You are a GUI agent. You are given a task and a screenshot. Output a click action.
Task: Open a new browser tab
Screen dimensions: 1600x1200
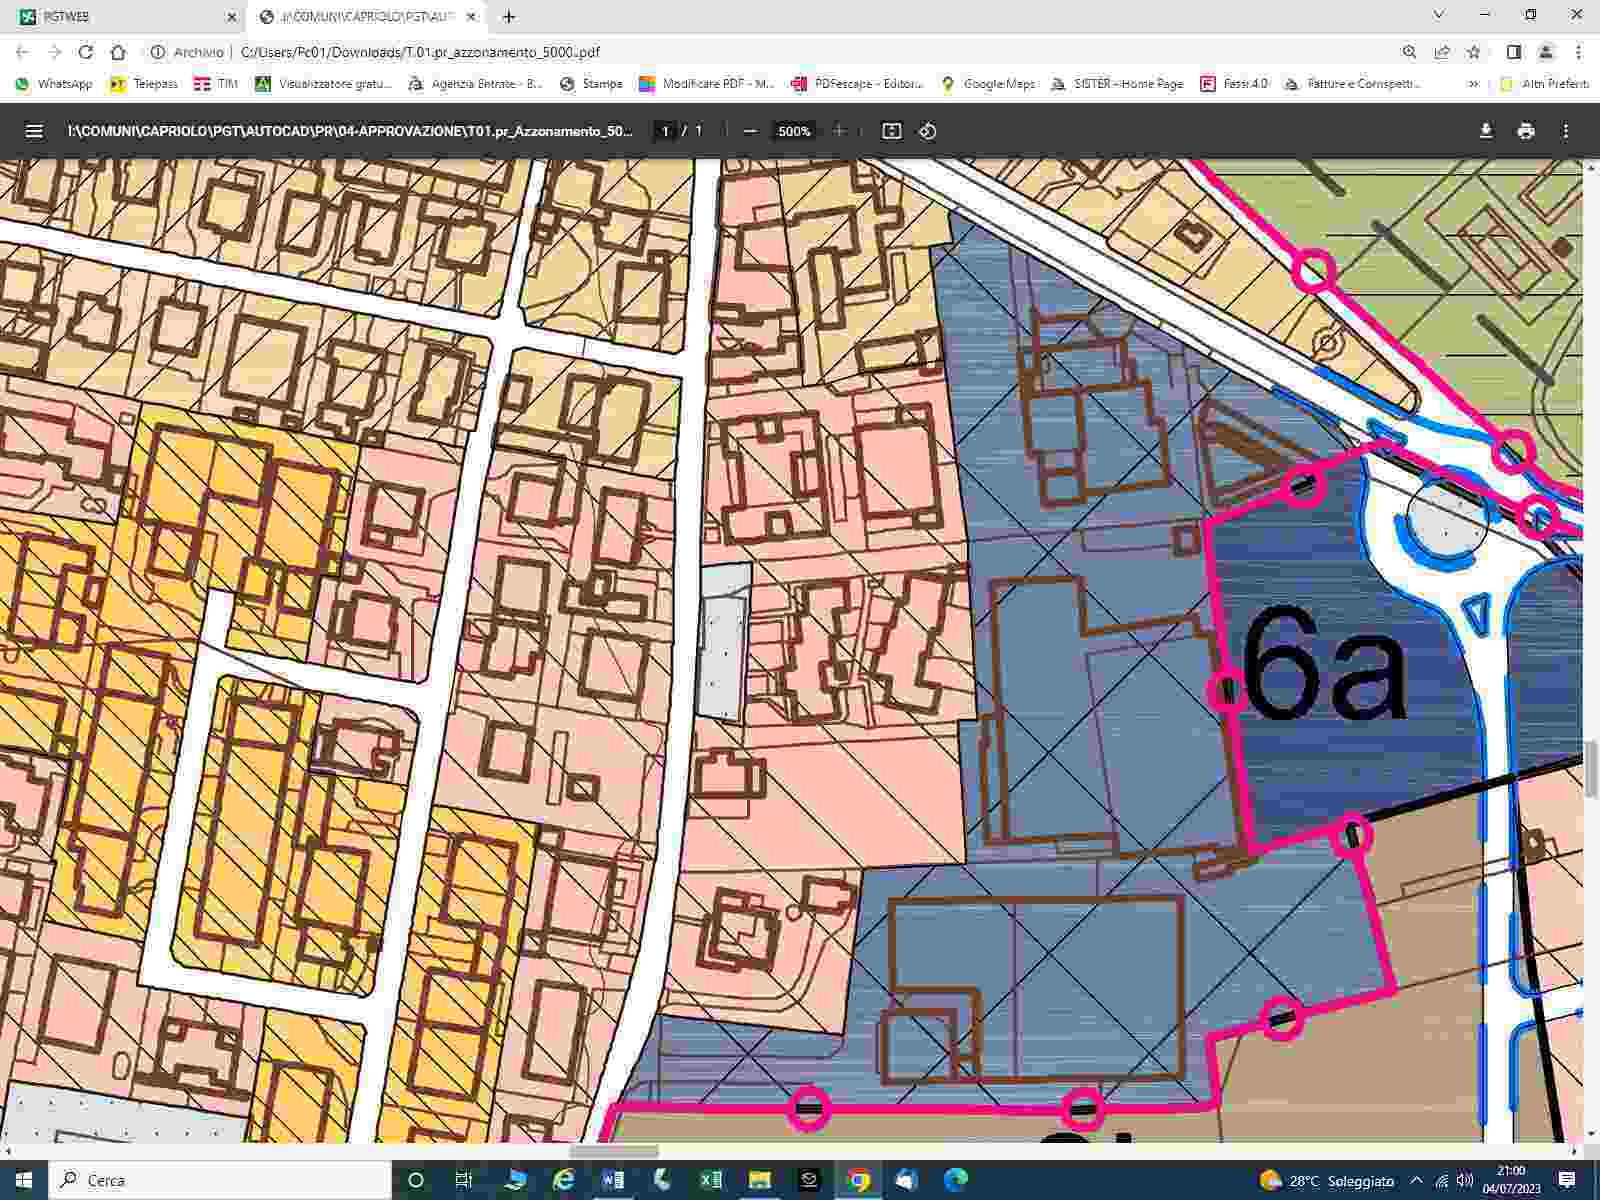[x=509, y=17]
